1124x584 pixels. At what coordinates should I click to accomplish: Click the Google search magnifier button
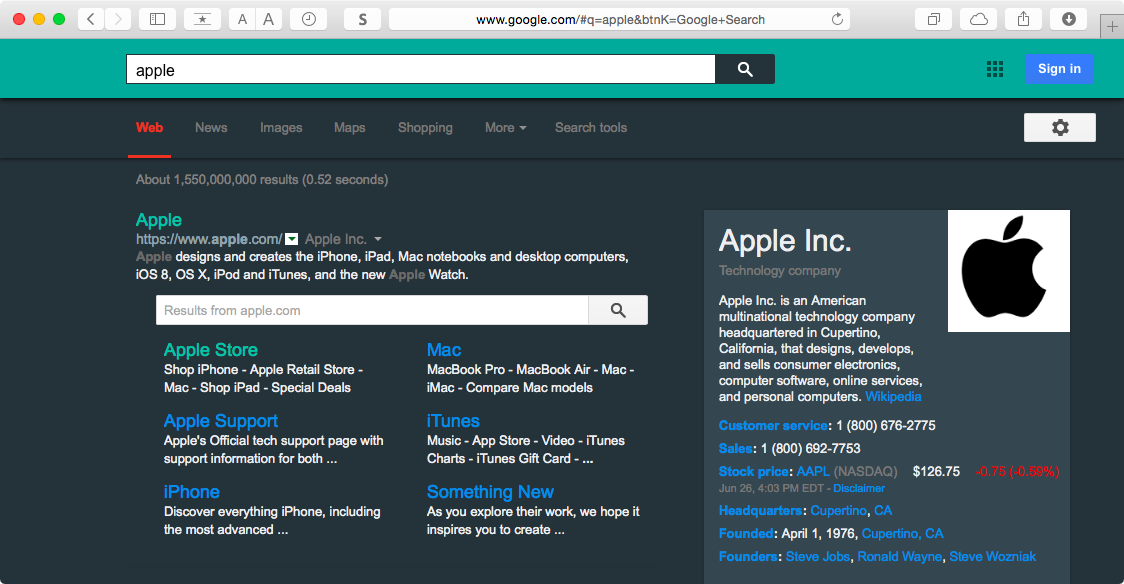click(x=745, y=69)
